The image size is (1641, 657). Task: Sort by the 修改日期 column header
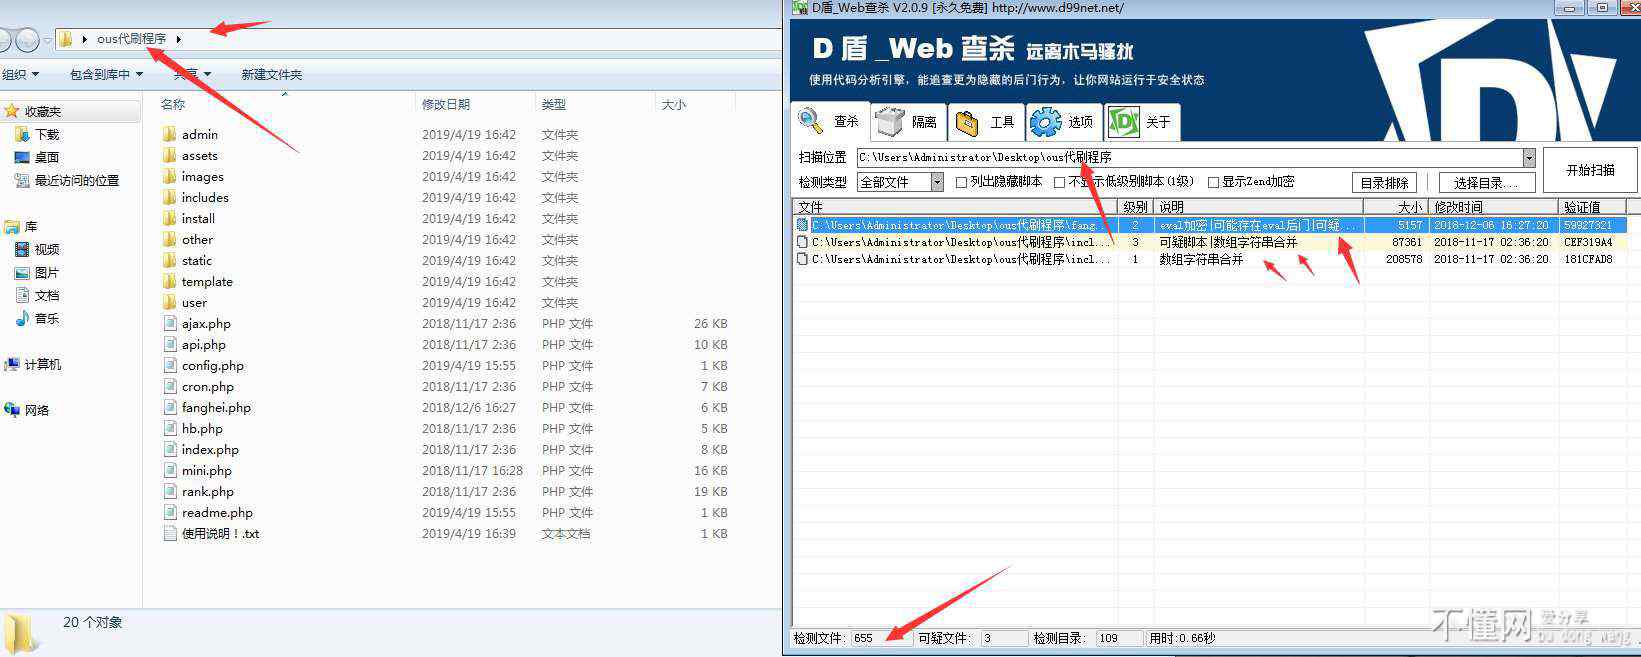click(446, 104)
